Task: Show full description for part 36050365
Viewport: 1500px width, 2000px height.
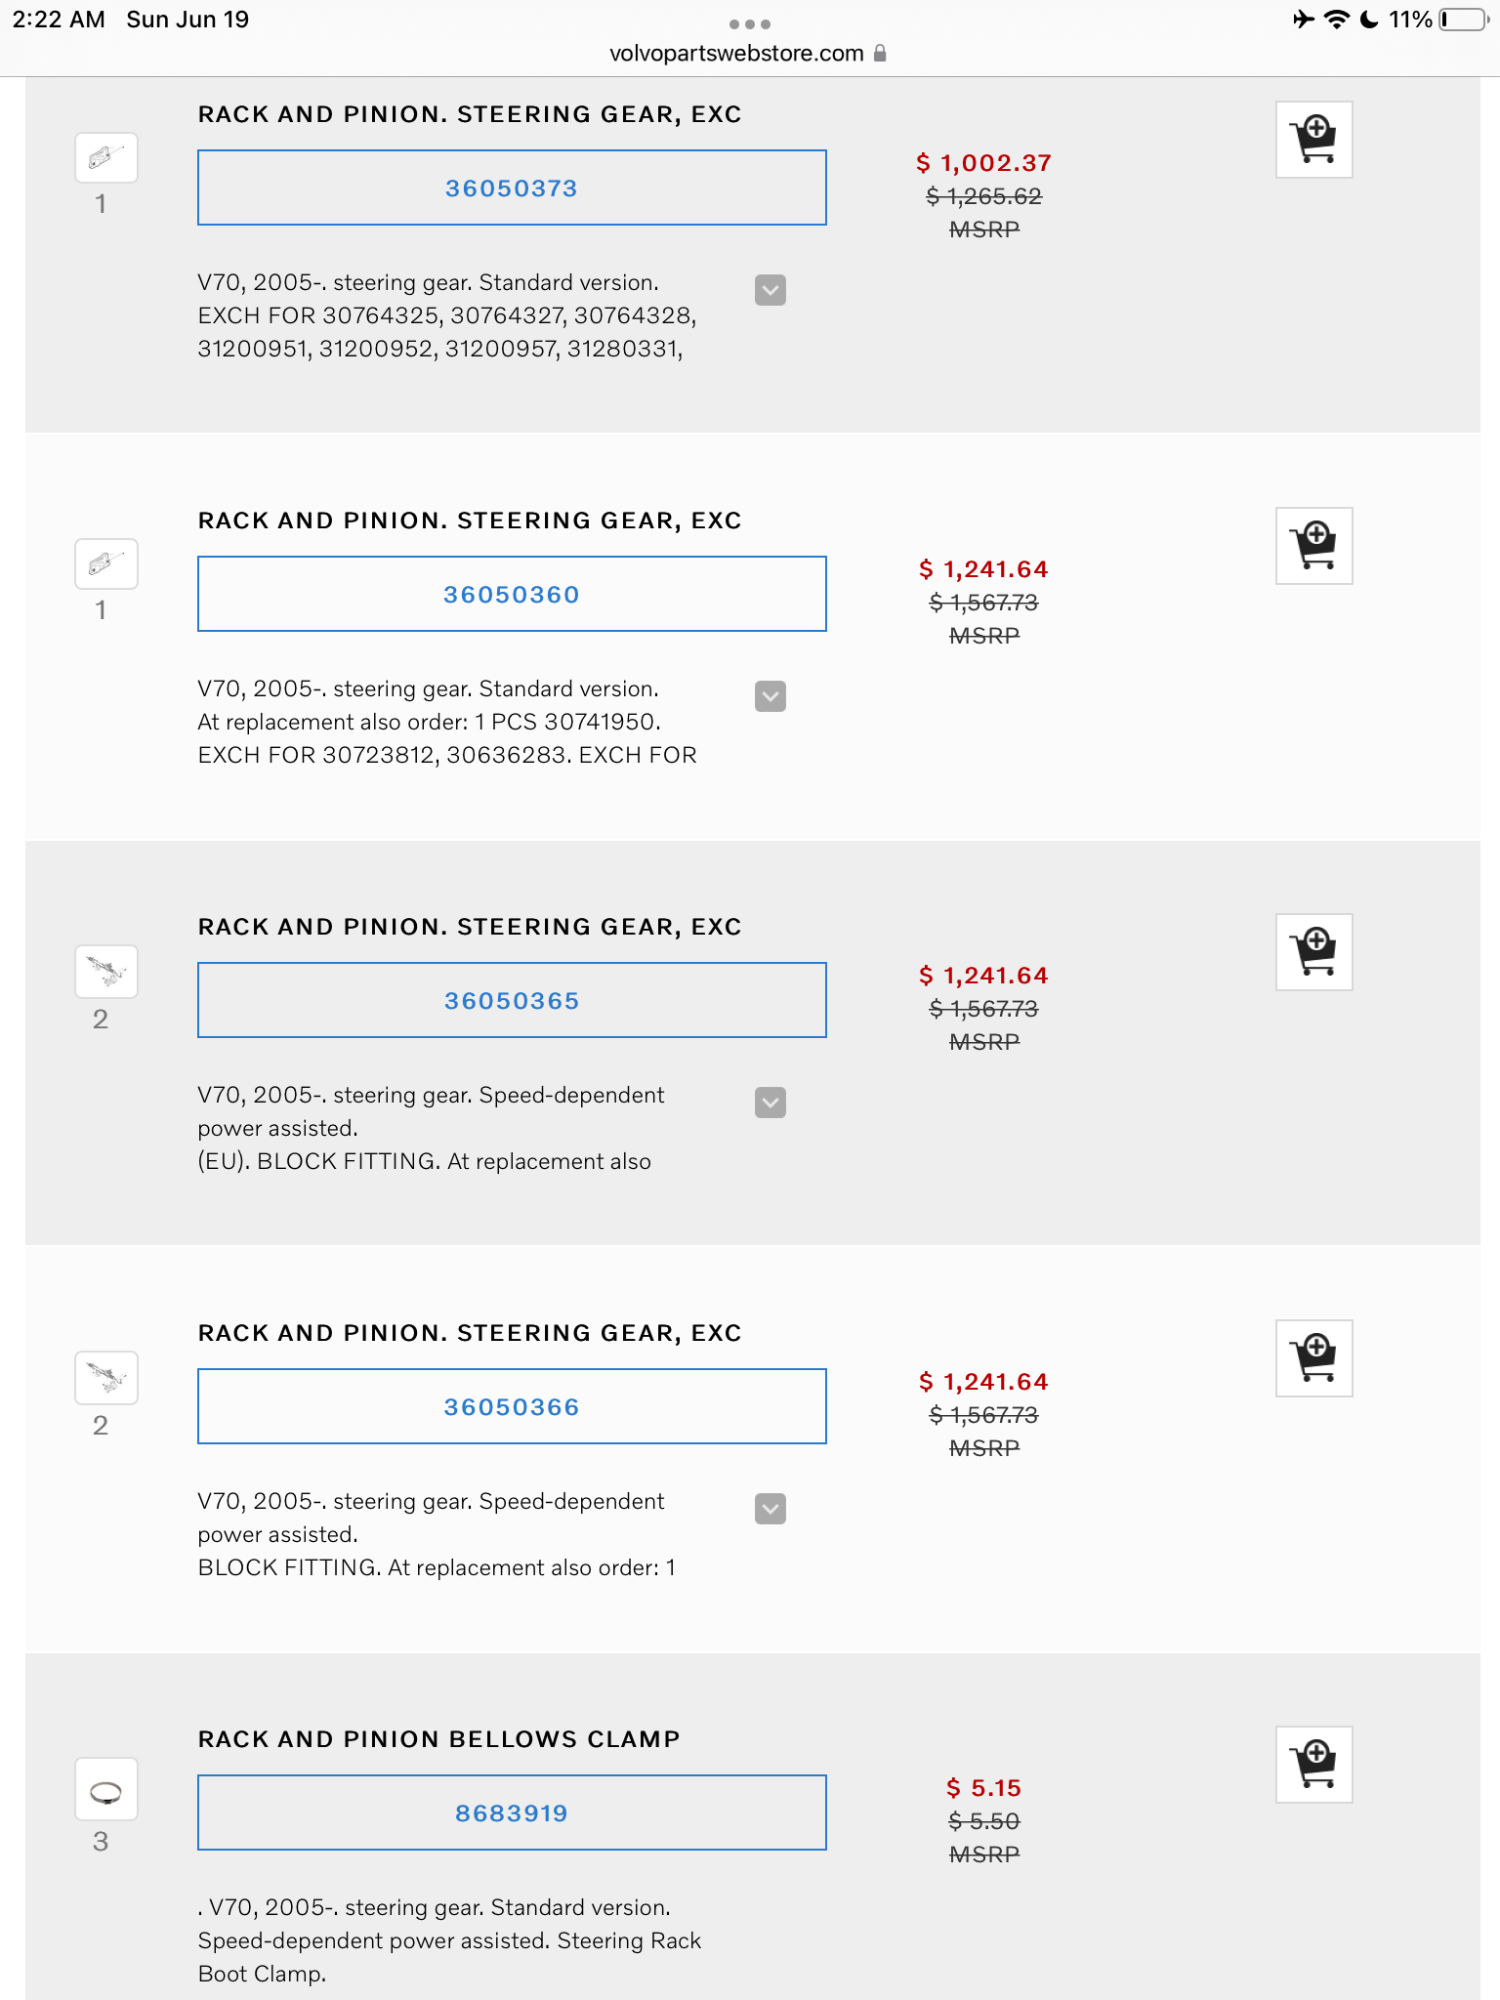Action: [769, 1103]
